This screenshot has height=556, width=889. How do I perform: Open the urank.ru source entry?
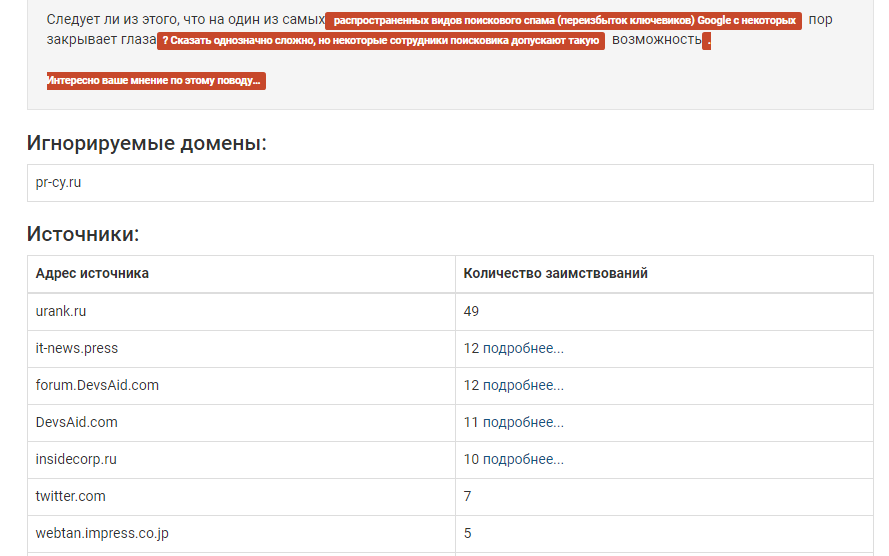coord(61,311)
